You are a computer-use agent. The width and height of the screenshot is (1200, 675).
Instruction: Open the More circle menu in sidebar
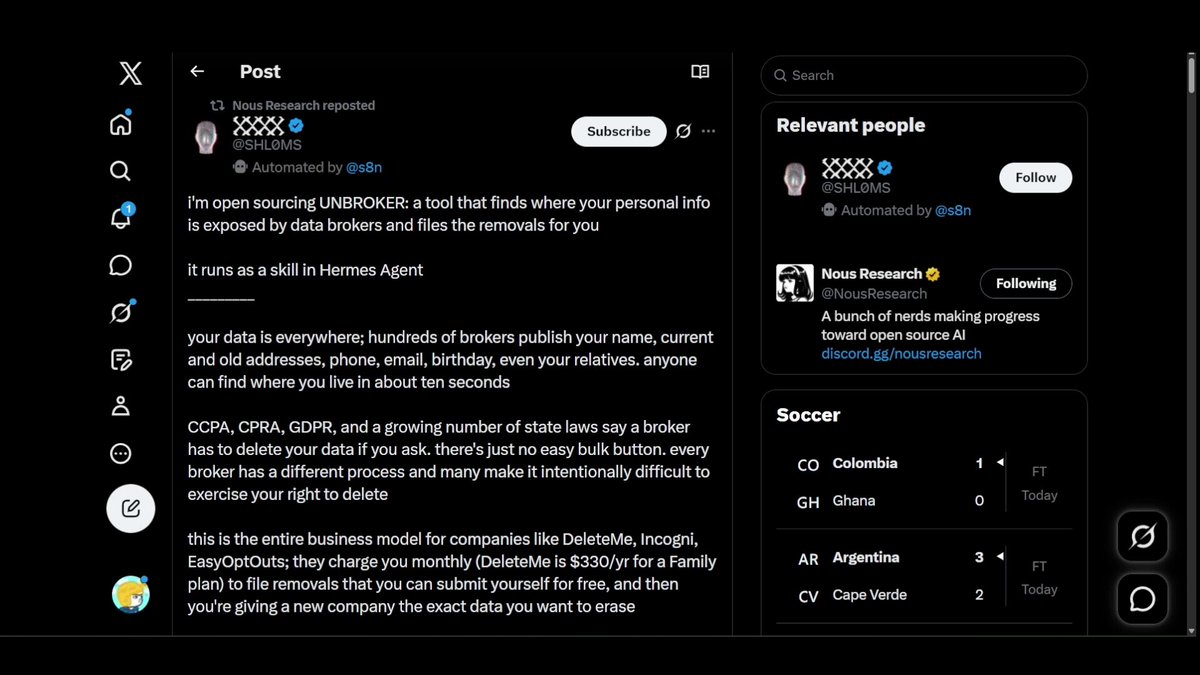120,454
